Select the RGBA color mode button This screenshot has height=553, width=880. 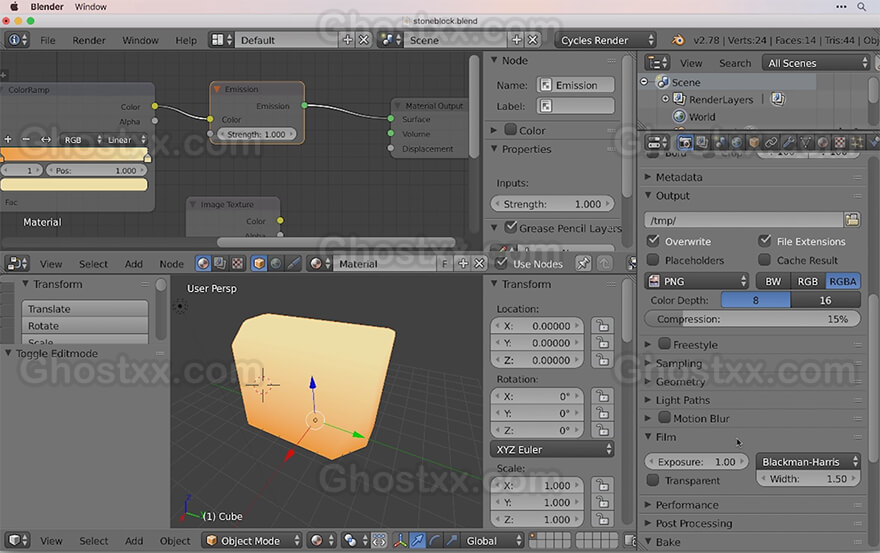(842, 281)
